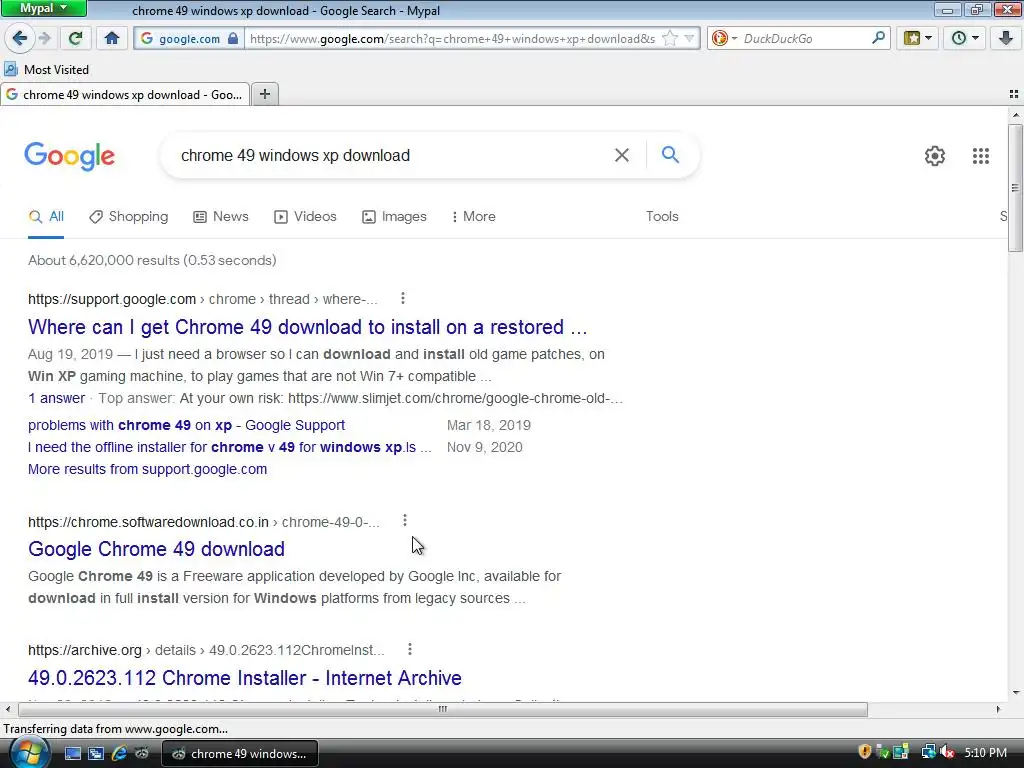Image resolution: width=1024 pixels, height=768 pixels.
Task: Click Switch between windows quick launch icon
Action: [x=96, y=754]
